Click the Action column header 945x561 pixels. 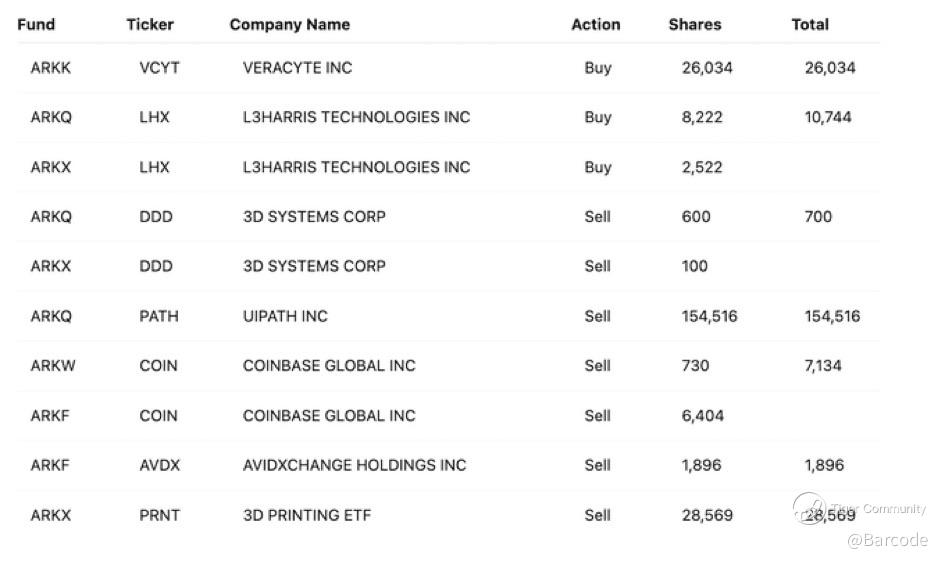(595, 24)
